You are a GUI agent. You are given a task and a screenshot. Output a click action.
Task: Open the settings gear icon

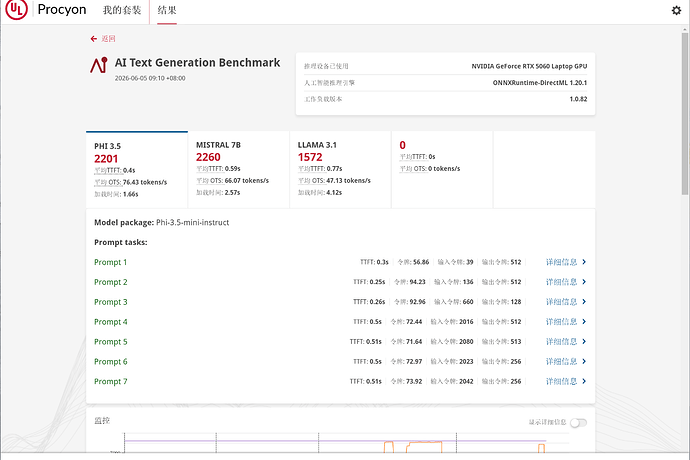tap(676, 10)
